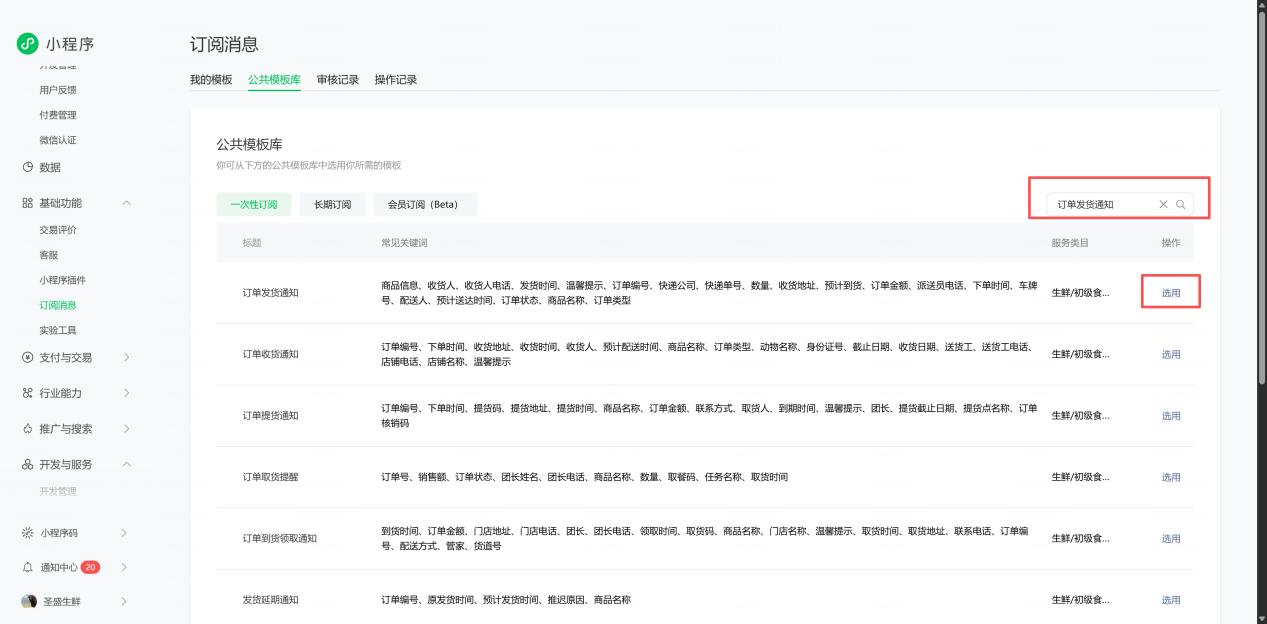Collapse the 基础功能 section chevron

coord(126,203)
